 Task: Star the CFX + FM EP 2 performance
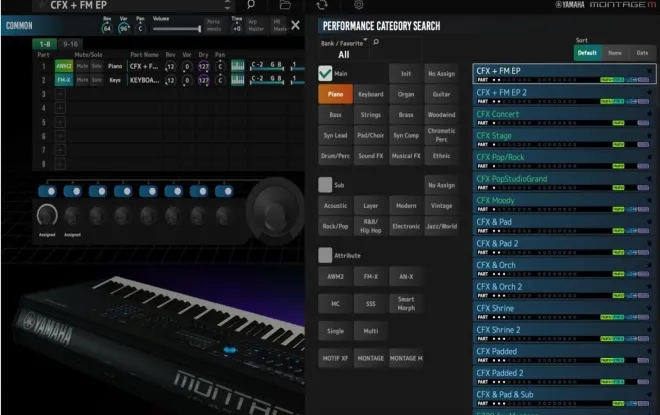[x=649, y=92]
